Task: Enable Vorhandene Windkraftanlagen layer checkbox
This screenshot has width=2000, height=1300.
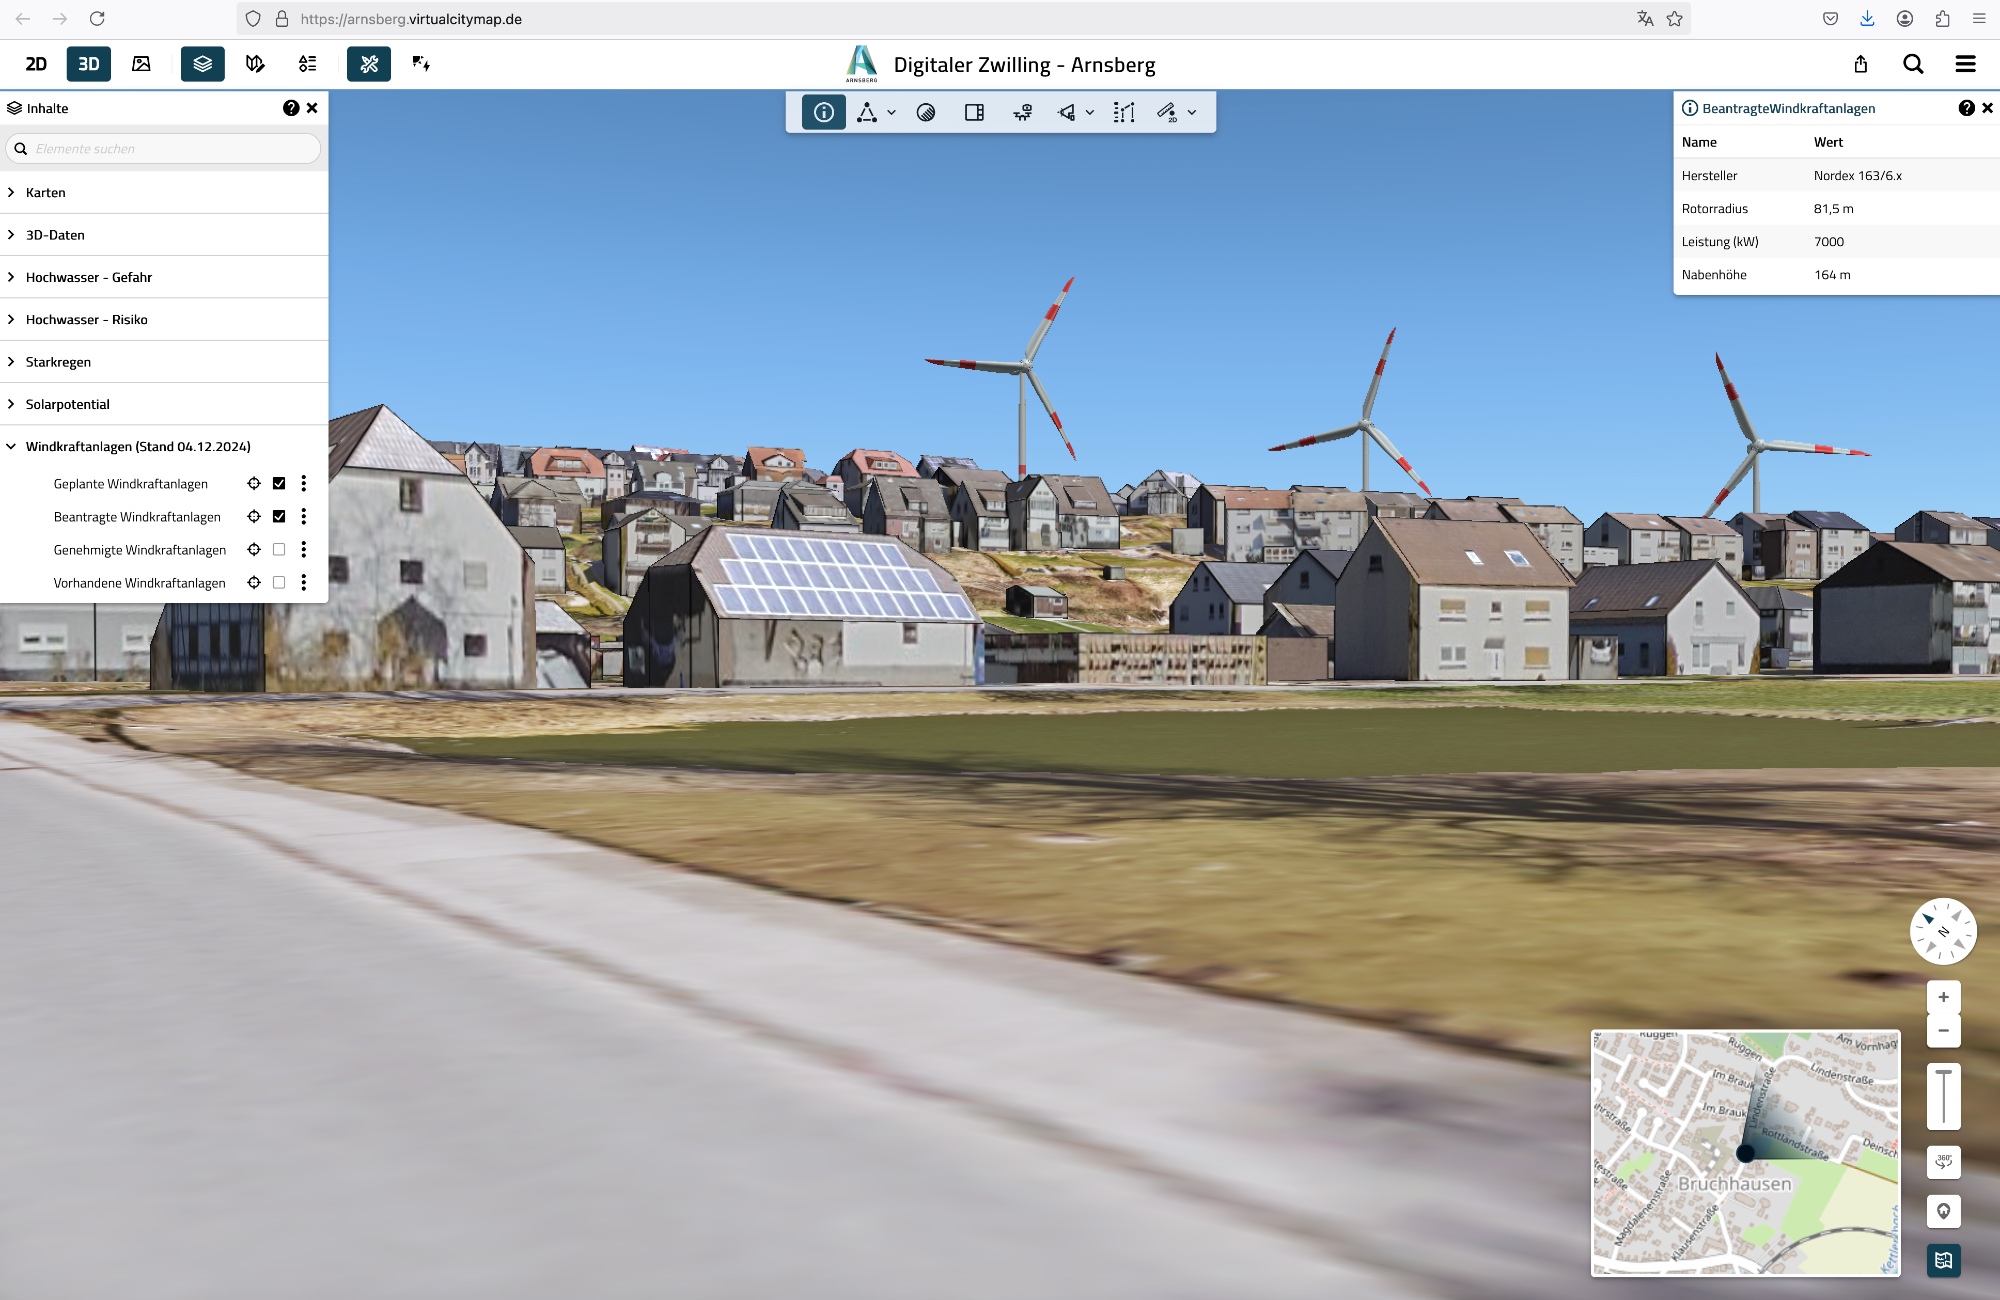Action: tap(279, 583)
